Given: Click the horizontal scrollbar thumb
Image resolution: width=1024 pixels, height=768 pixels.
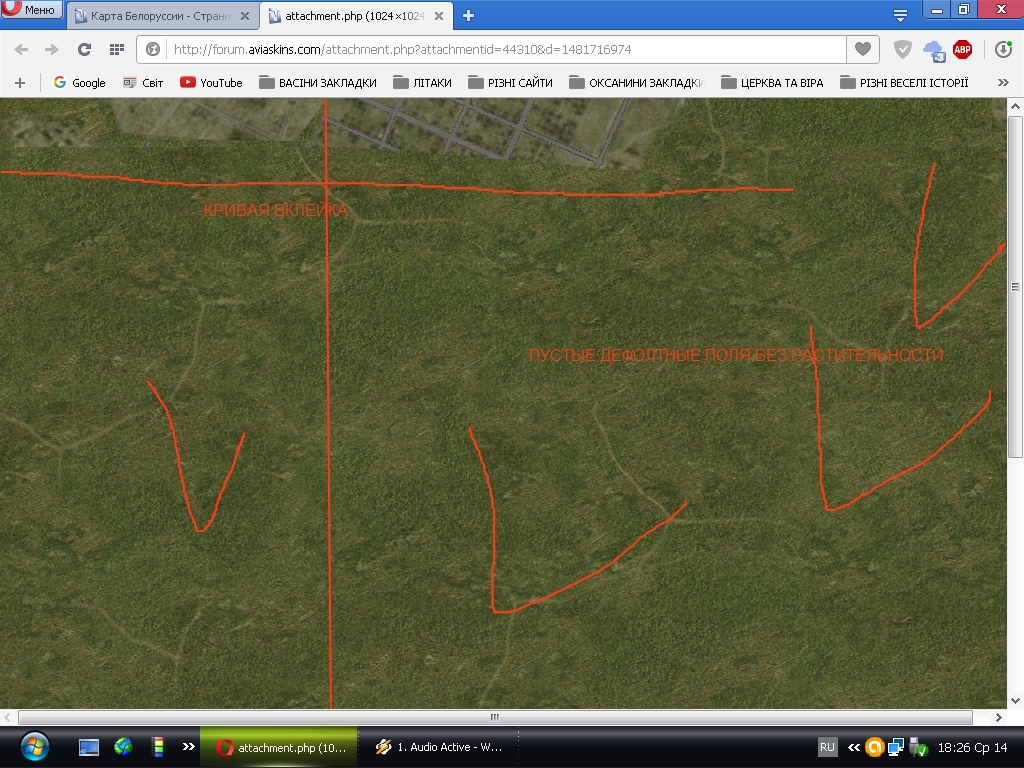Looking at the screenshot, I should point(495,717).
